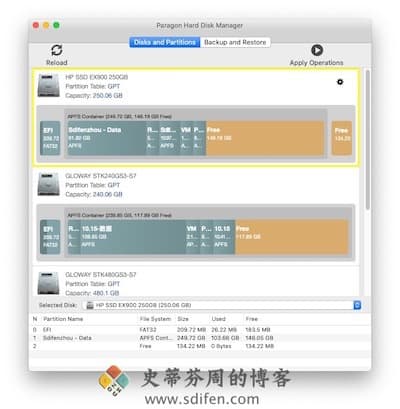Click the File System column header
The width and height of the screenshot is (400, 409).
[x=155, y=319]
